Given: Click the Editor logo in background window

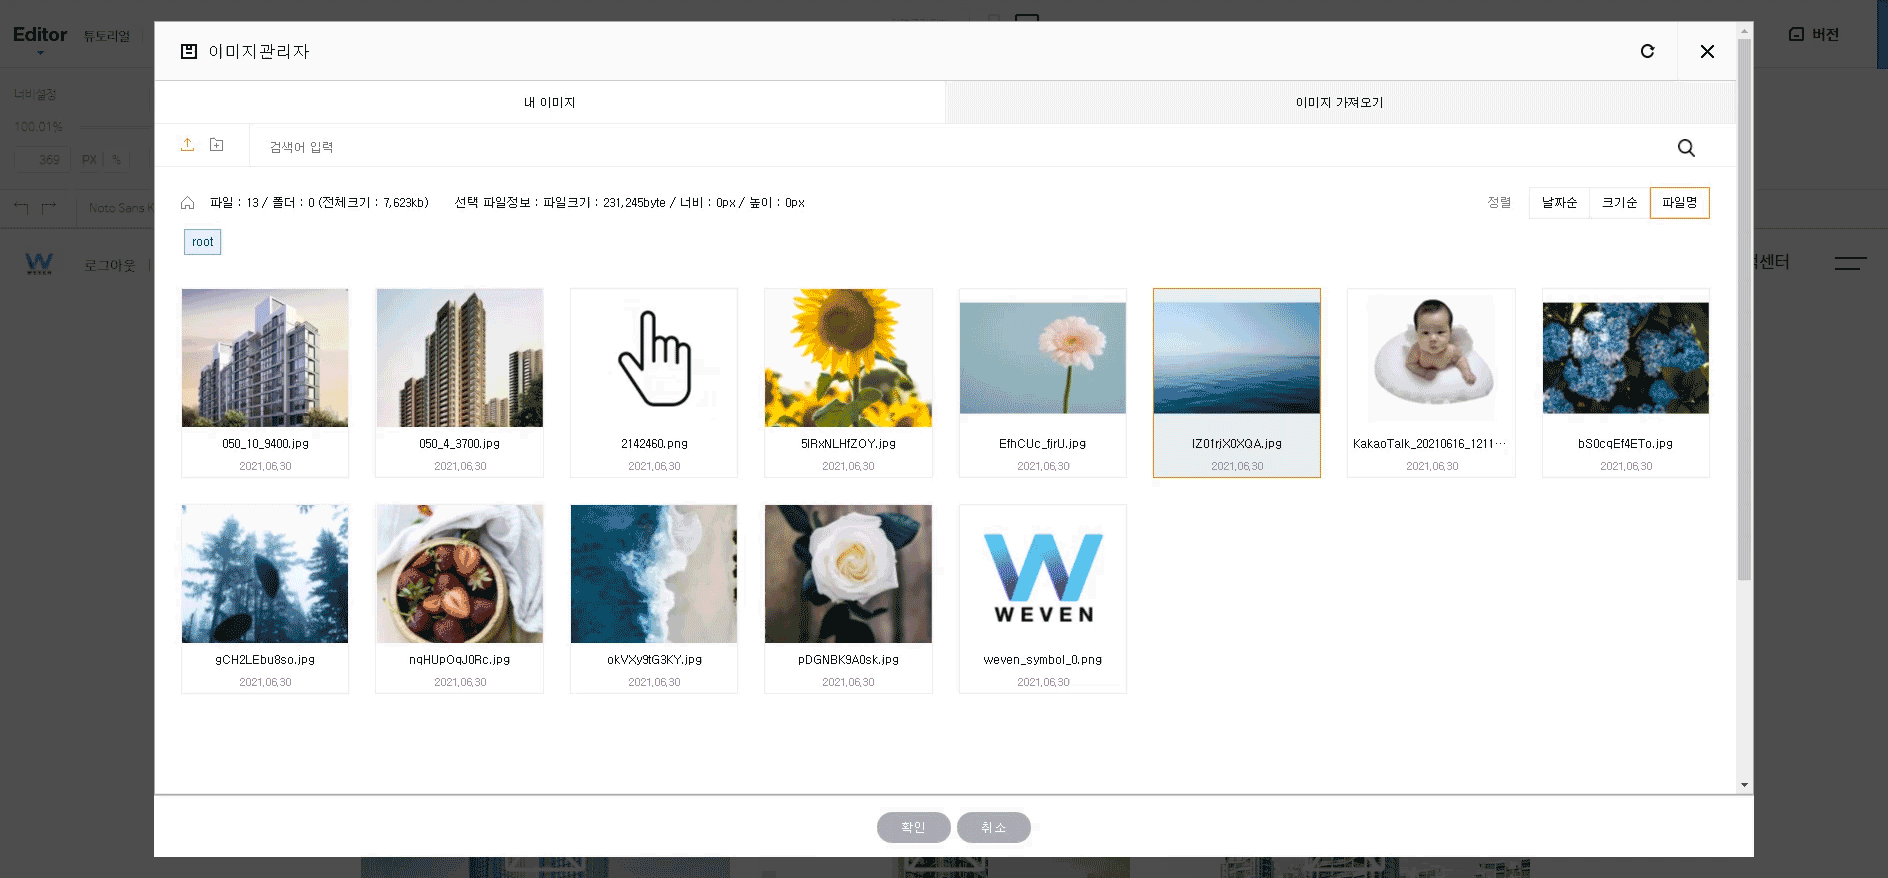Looking at the screenshot, I should 40,34.
